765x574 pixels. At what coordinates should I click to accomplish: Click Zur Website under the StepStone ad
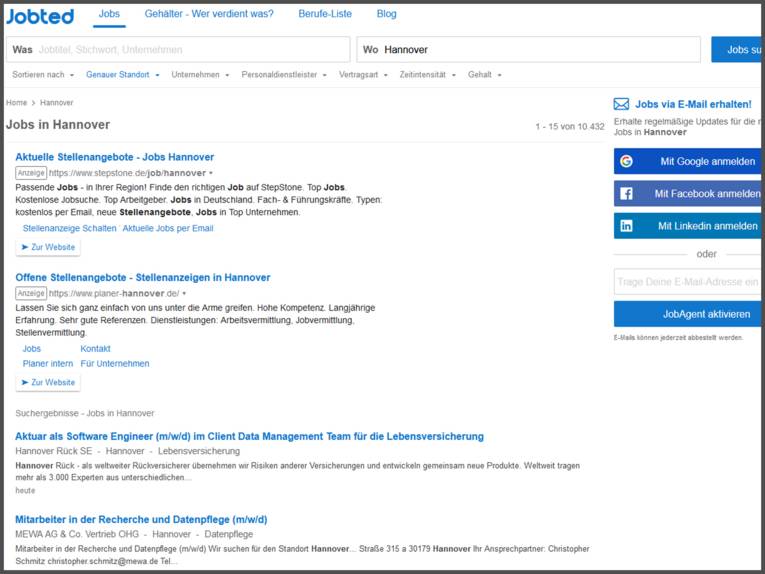click(48, 247)
